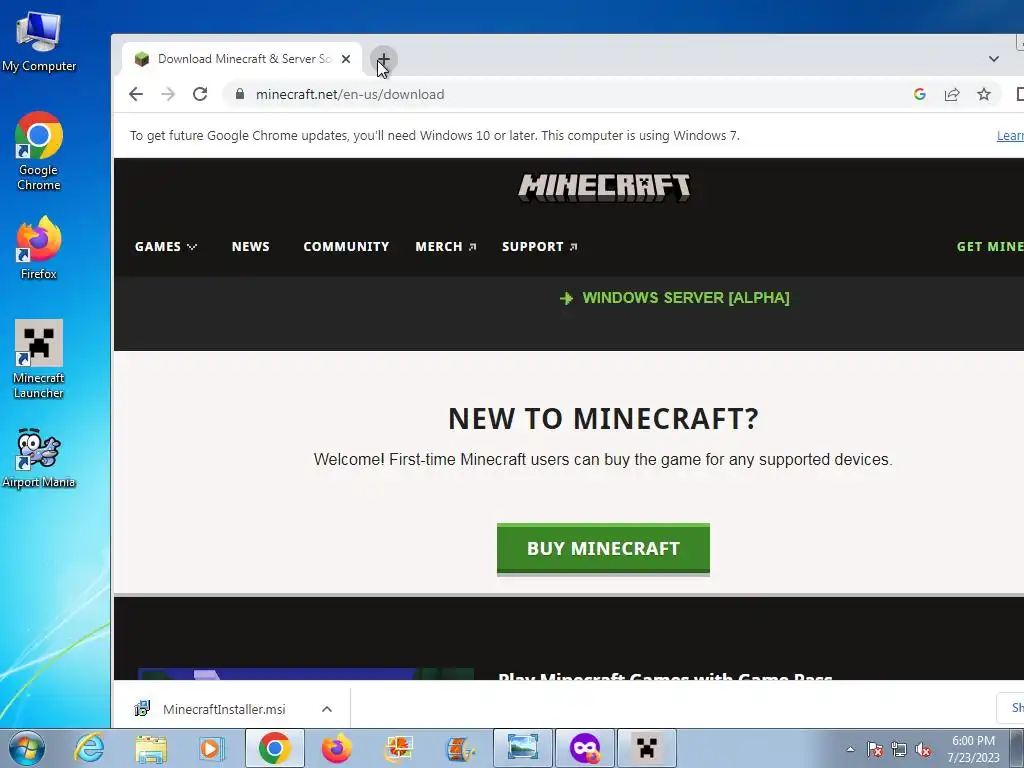Select the Airport Mania desktop shortcut
Image resolution: width=1024 pixels, height=768 pixels.
coord(39,458)
